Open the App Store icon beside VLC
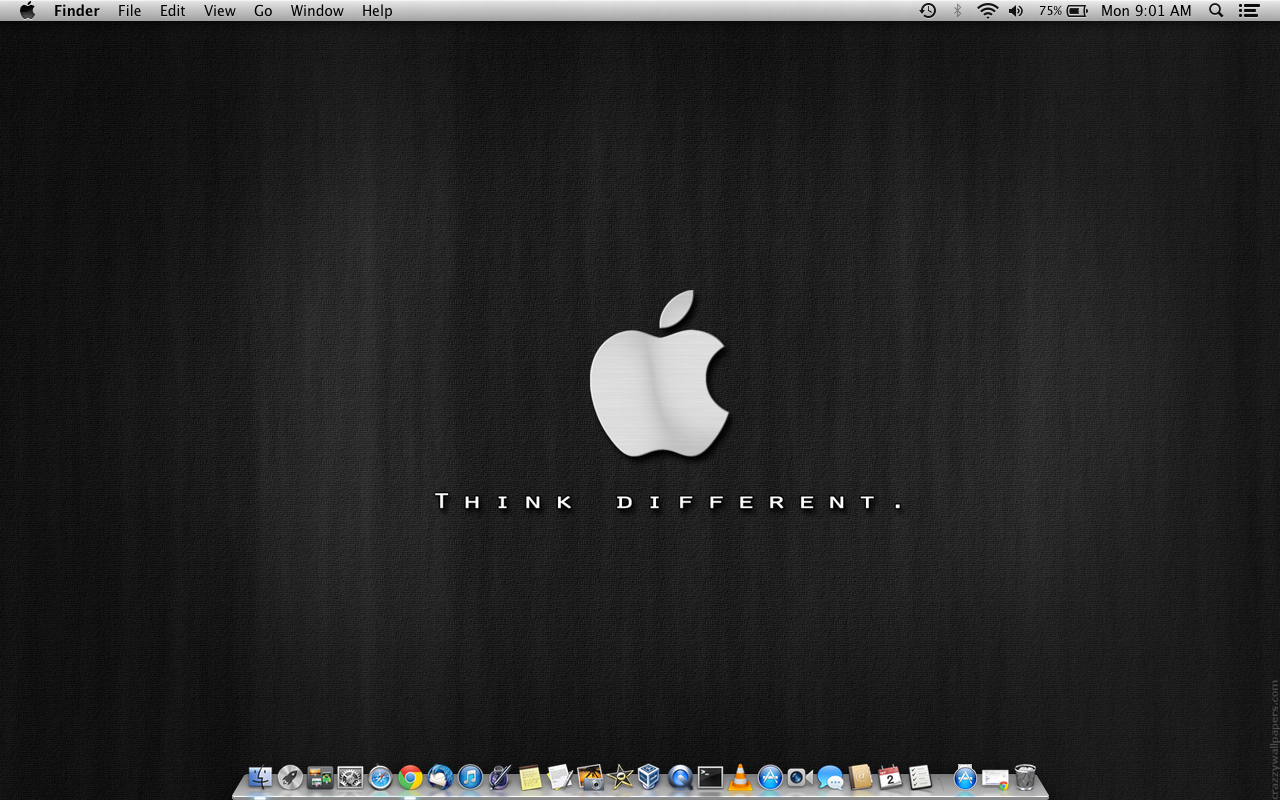 click(x=770, y=777)
